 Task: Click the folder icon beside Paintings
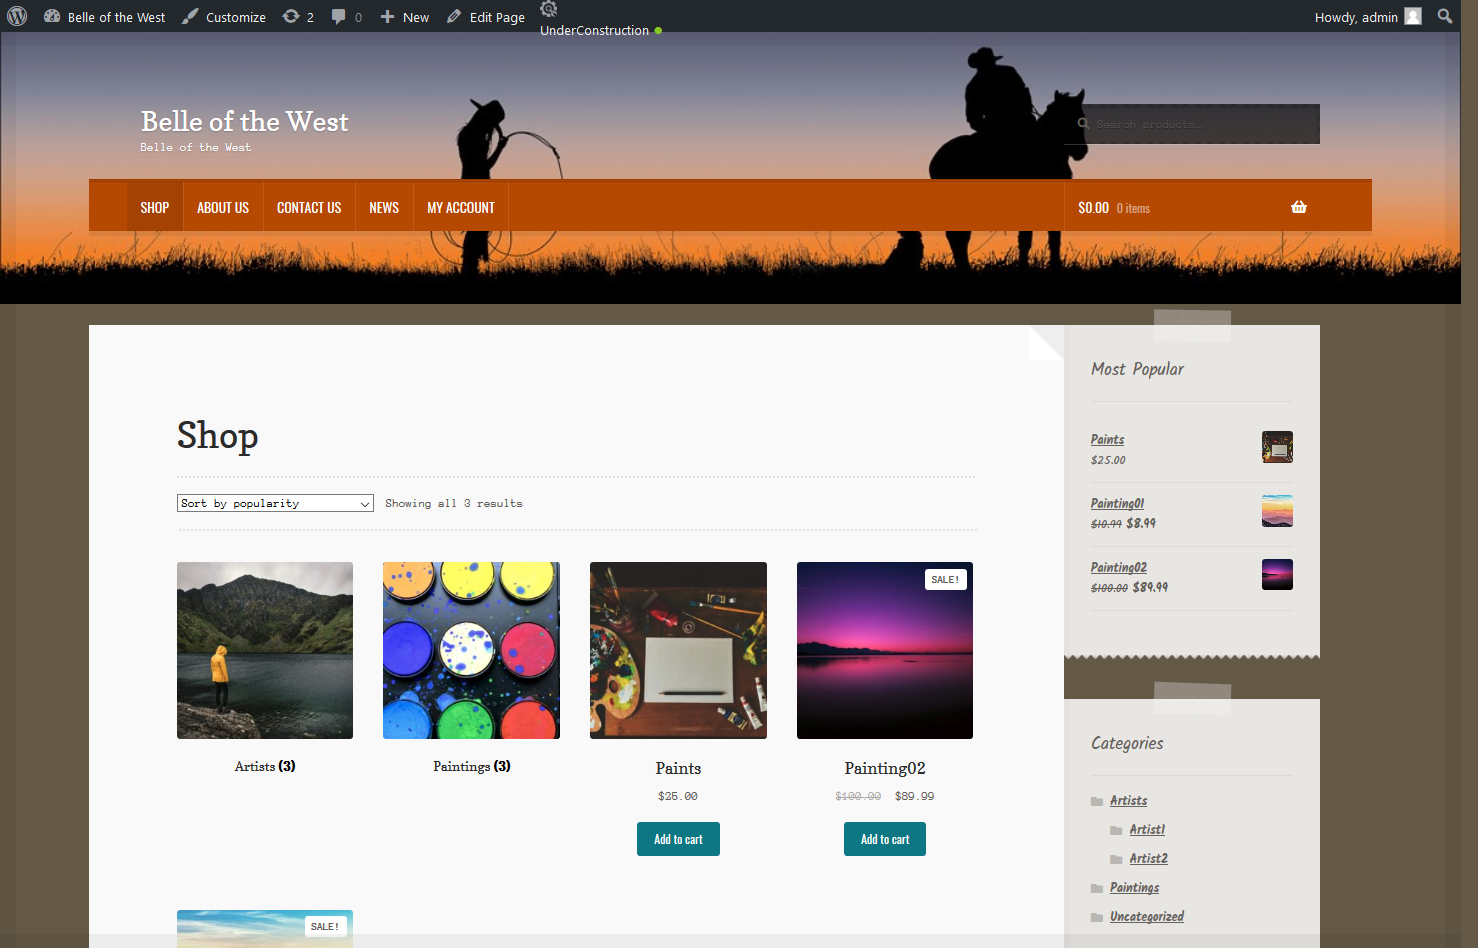point(1097,888)
